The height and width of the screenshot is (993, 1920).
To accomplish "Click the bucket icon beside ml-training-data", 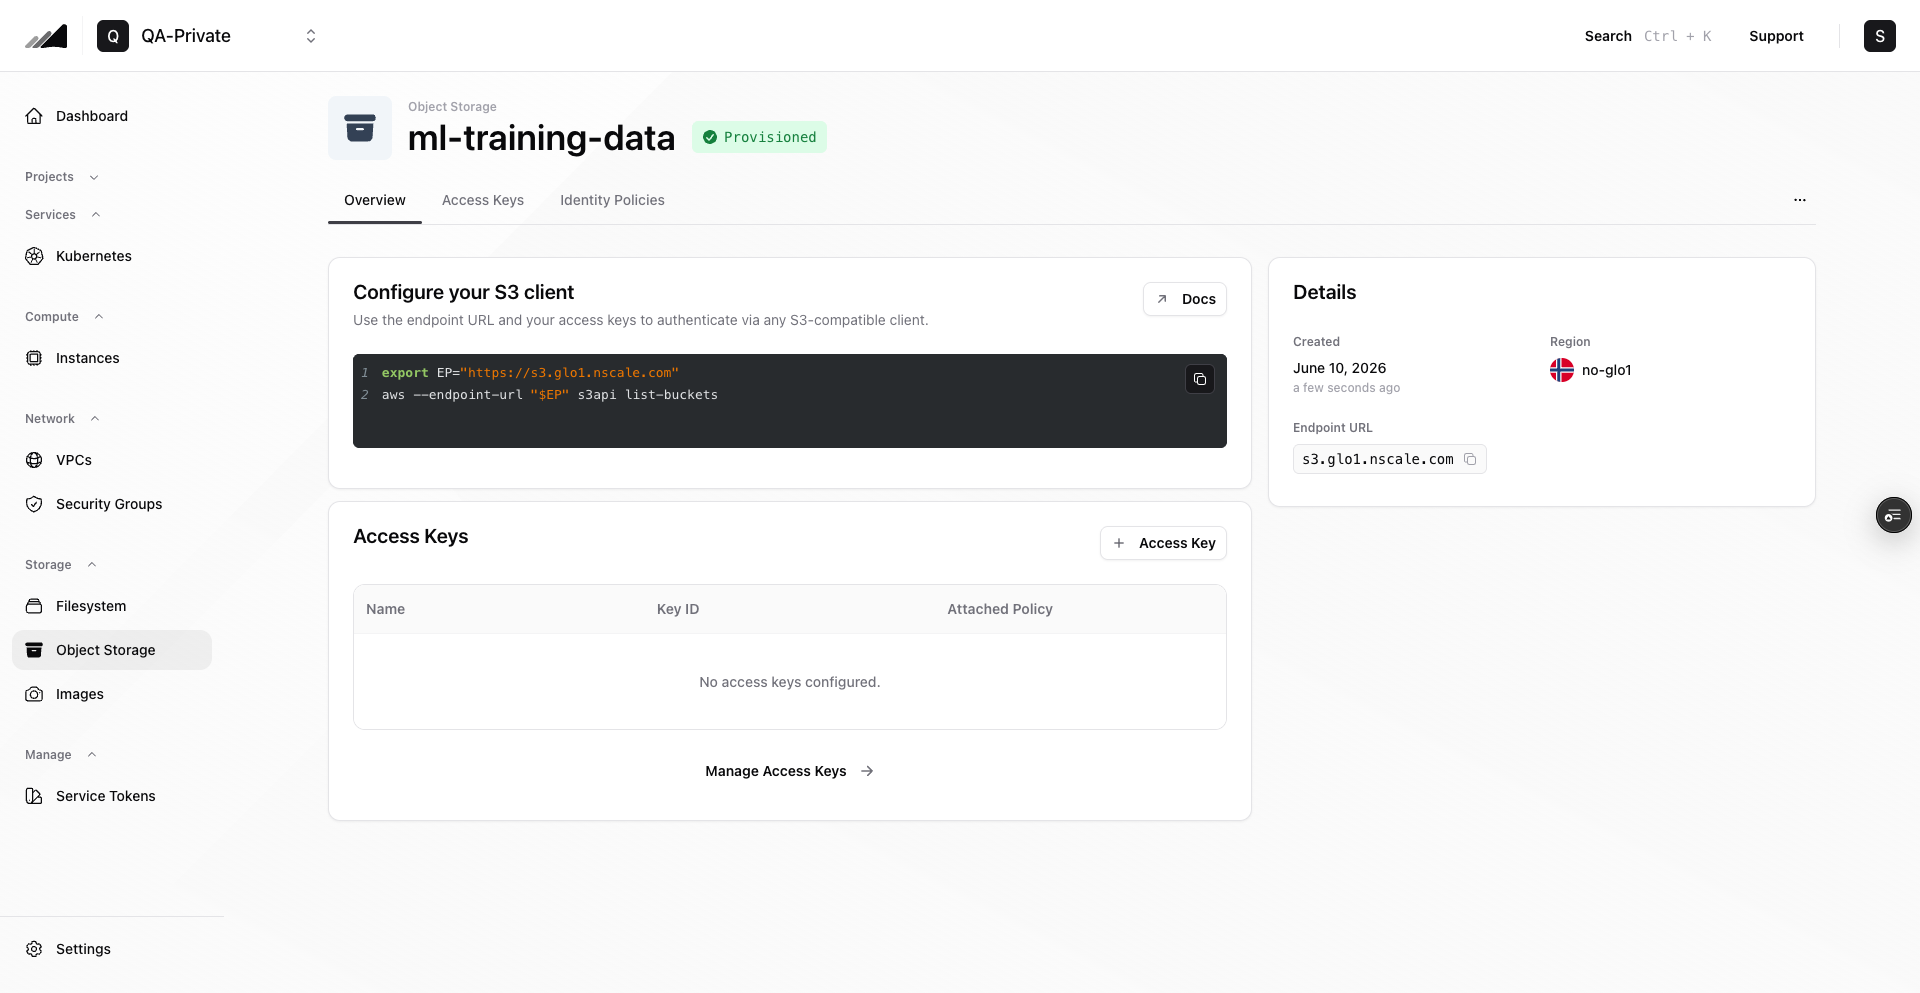I will click(x=360, y=128).
